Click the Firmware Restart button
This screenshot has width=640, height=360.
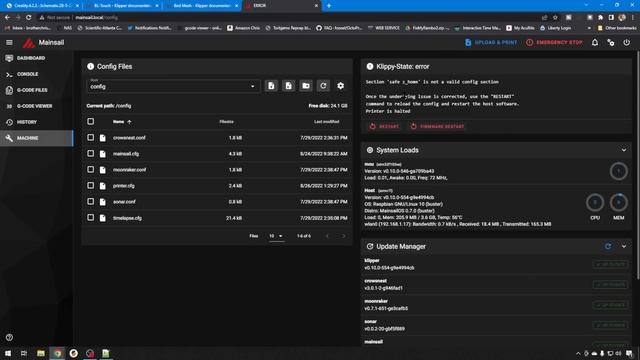tap(437, 127)
